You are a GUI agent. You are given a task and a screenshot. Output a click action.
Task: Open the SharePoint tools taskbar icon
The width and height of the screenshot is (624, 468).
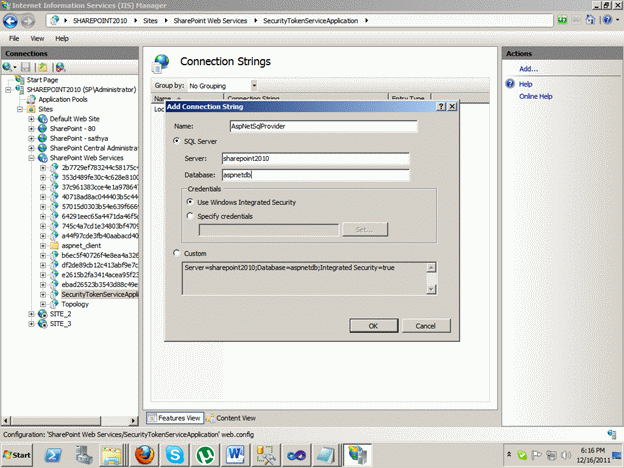(x=266, y=455)
